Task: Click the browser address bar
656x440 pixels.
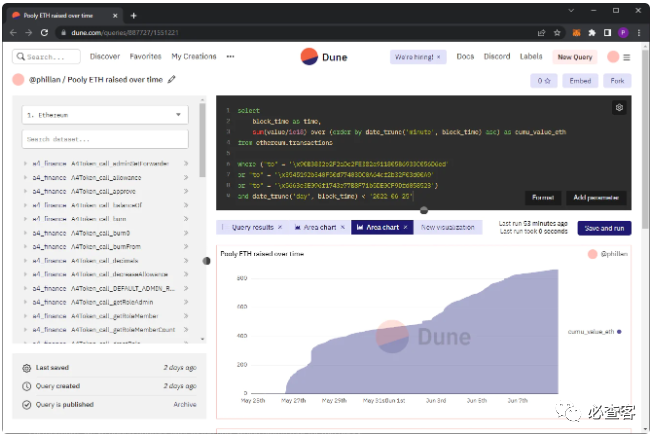Action: [293, 33]
